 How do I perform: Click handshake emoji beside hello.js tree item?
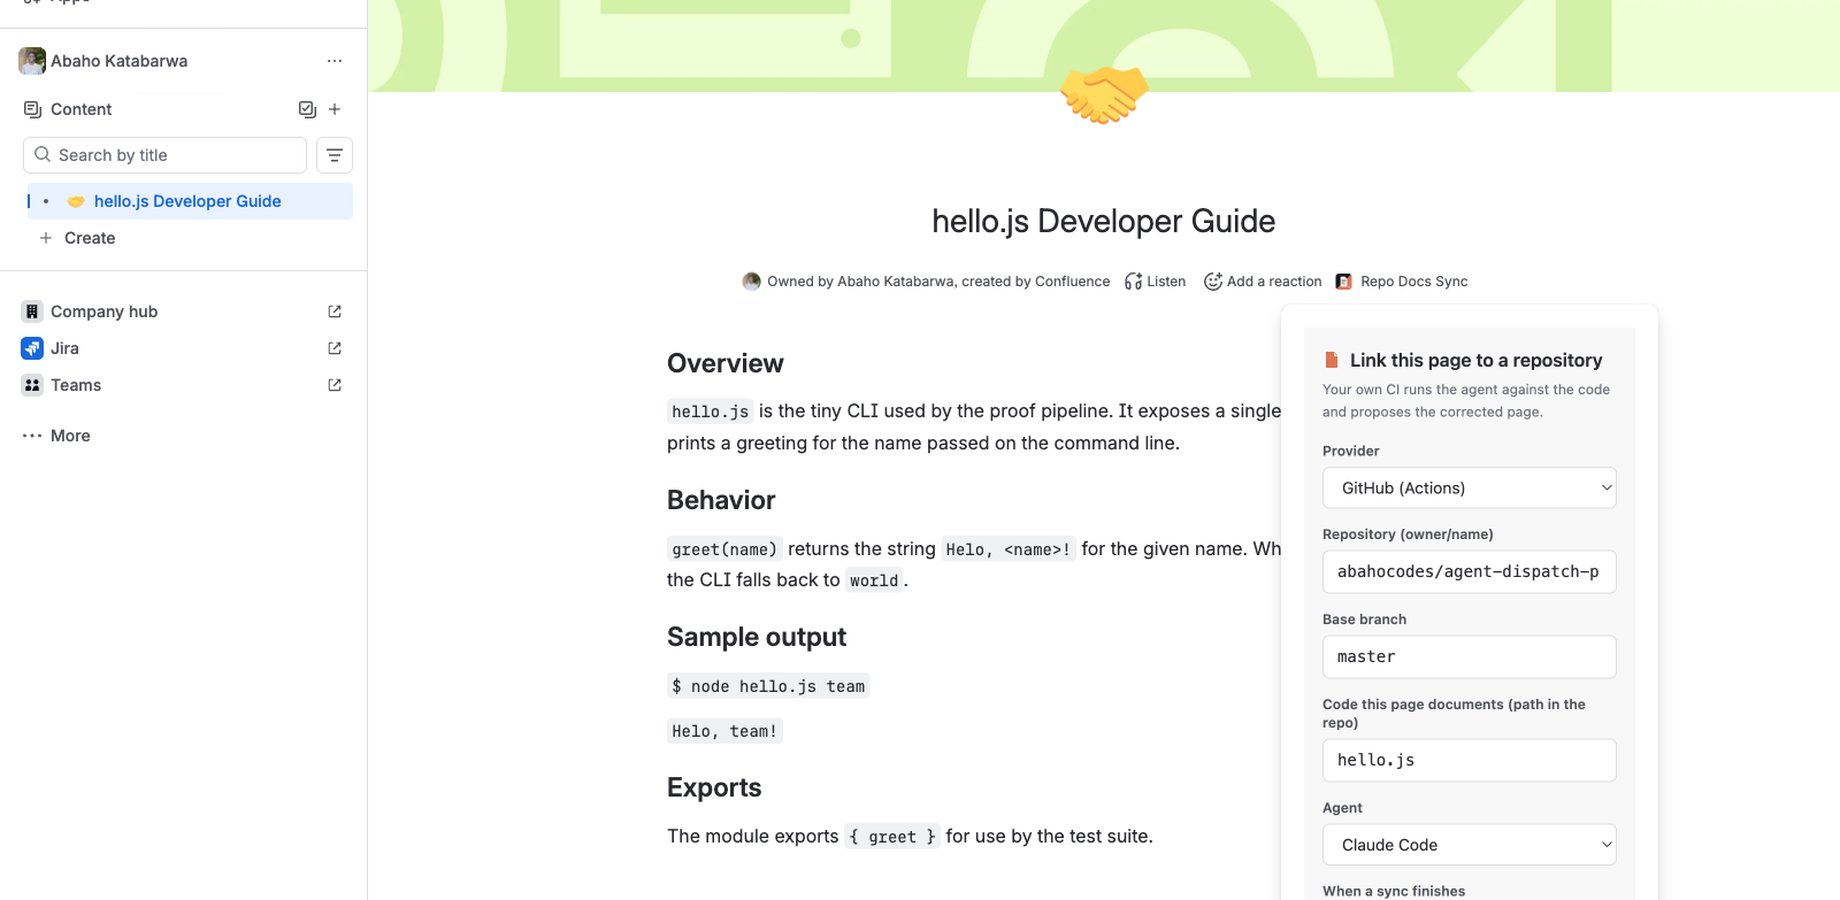[x=76, y=201]
